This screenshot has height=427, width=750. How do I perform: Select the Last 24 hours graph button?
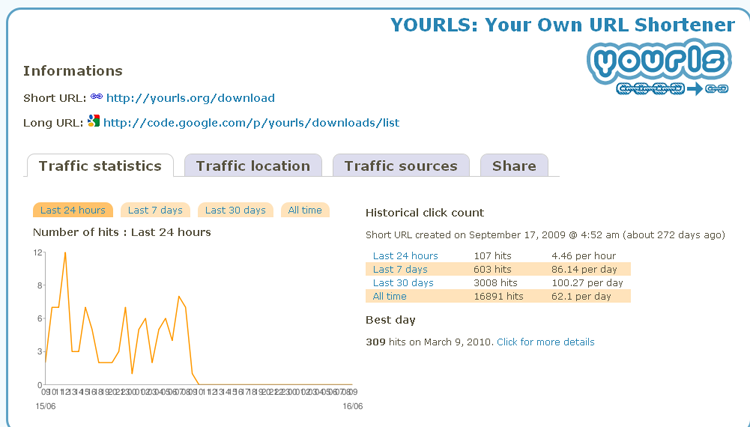(73, 210)
